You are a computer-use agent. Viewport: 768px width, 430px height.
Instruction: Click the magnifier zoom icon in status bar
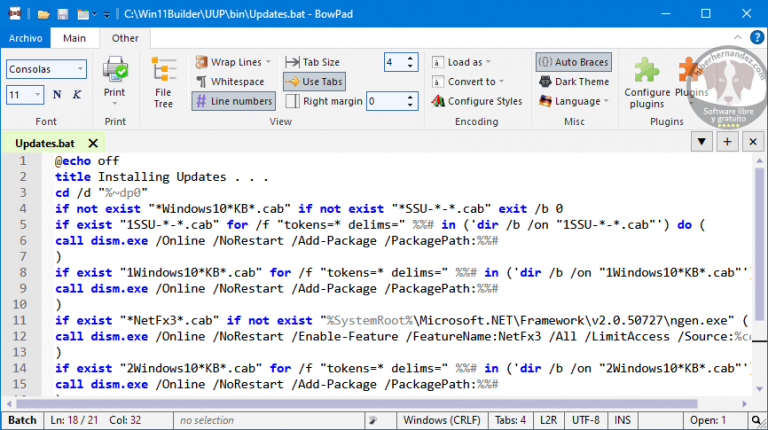(757, 420)
